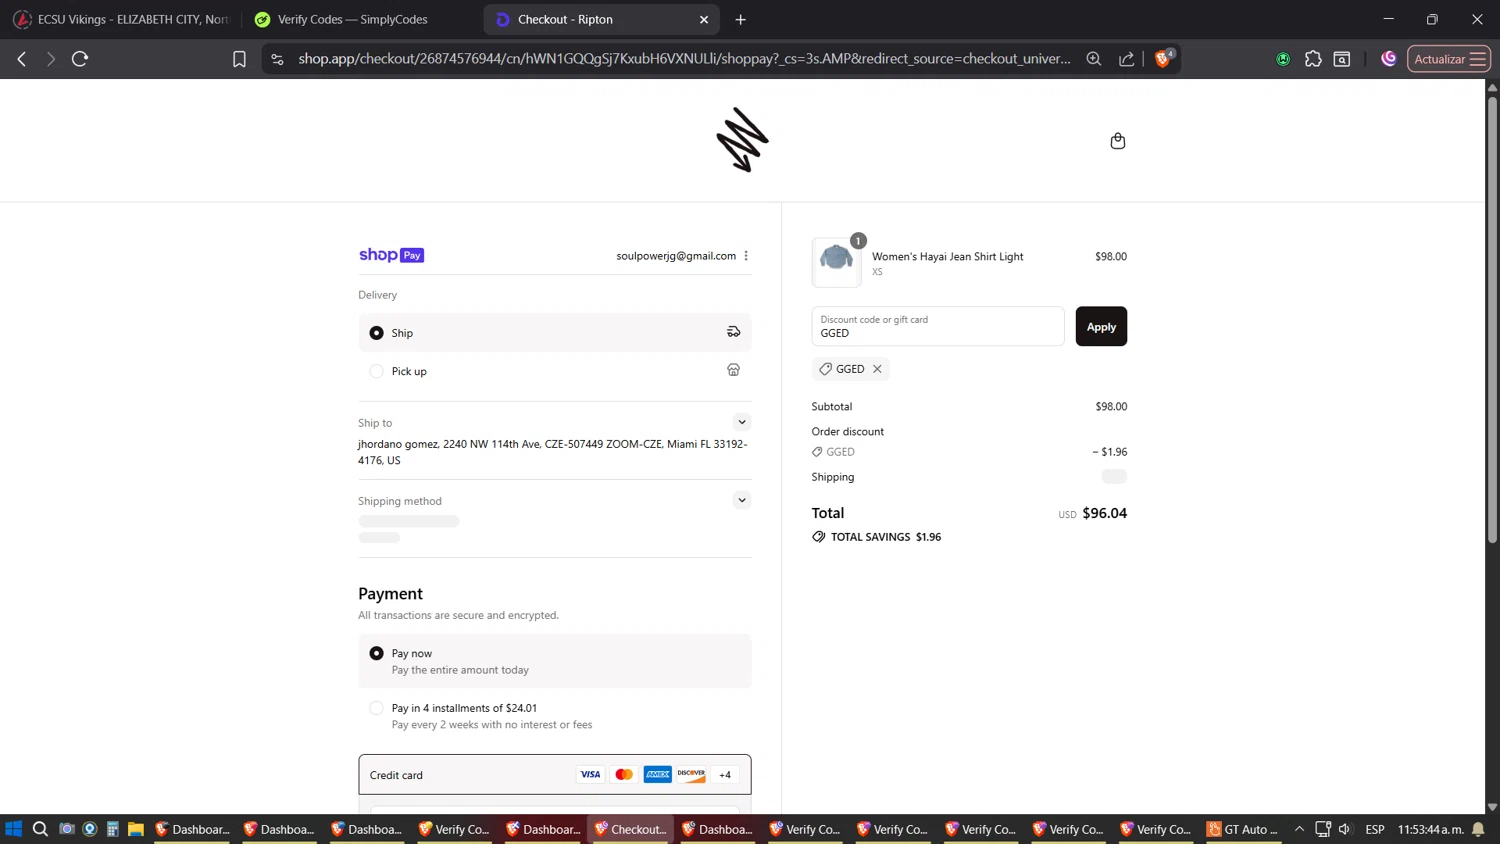Go back to the previous page
This screenshot has height=844, width=1500.
tap(22, 59)
